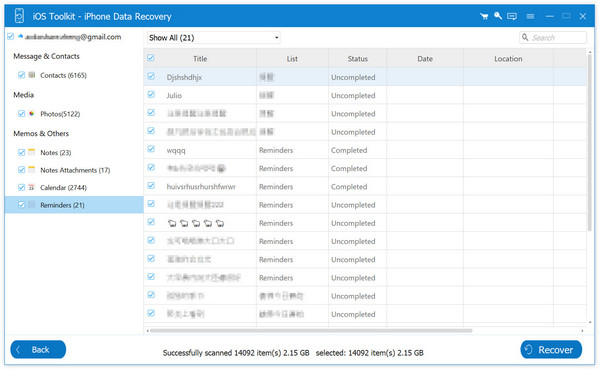Select the sheep emoji reminder title
This screenshot has width=600, height=370.
tap(196, 223)
